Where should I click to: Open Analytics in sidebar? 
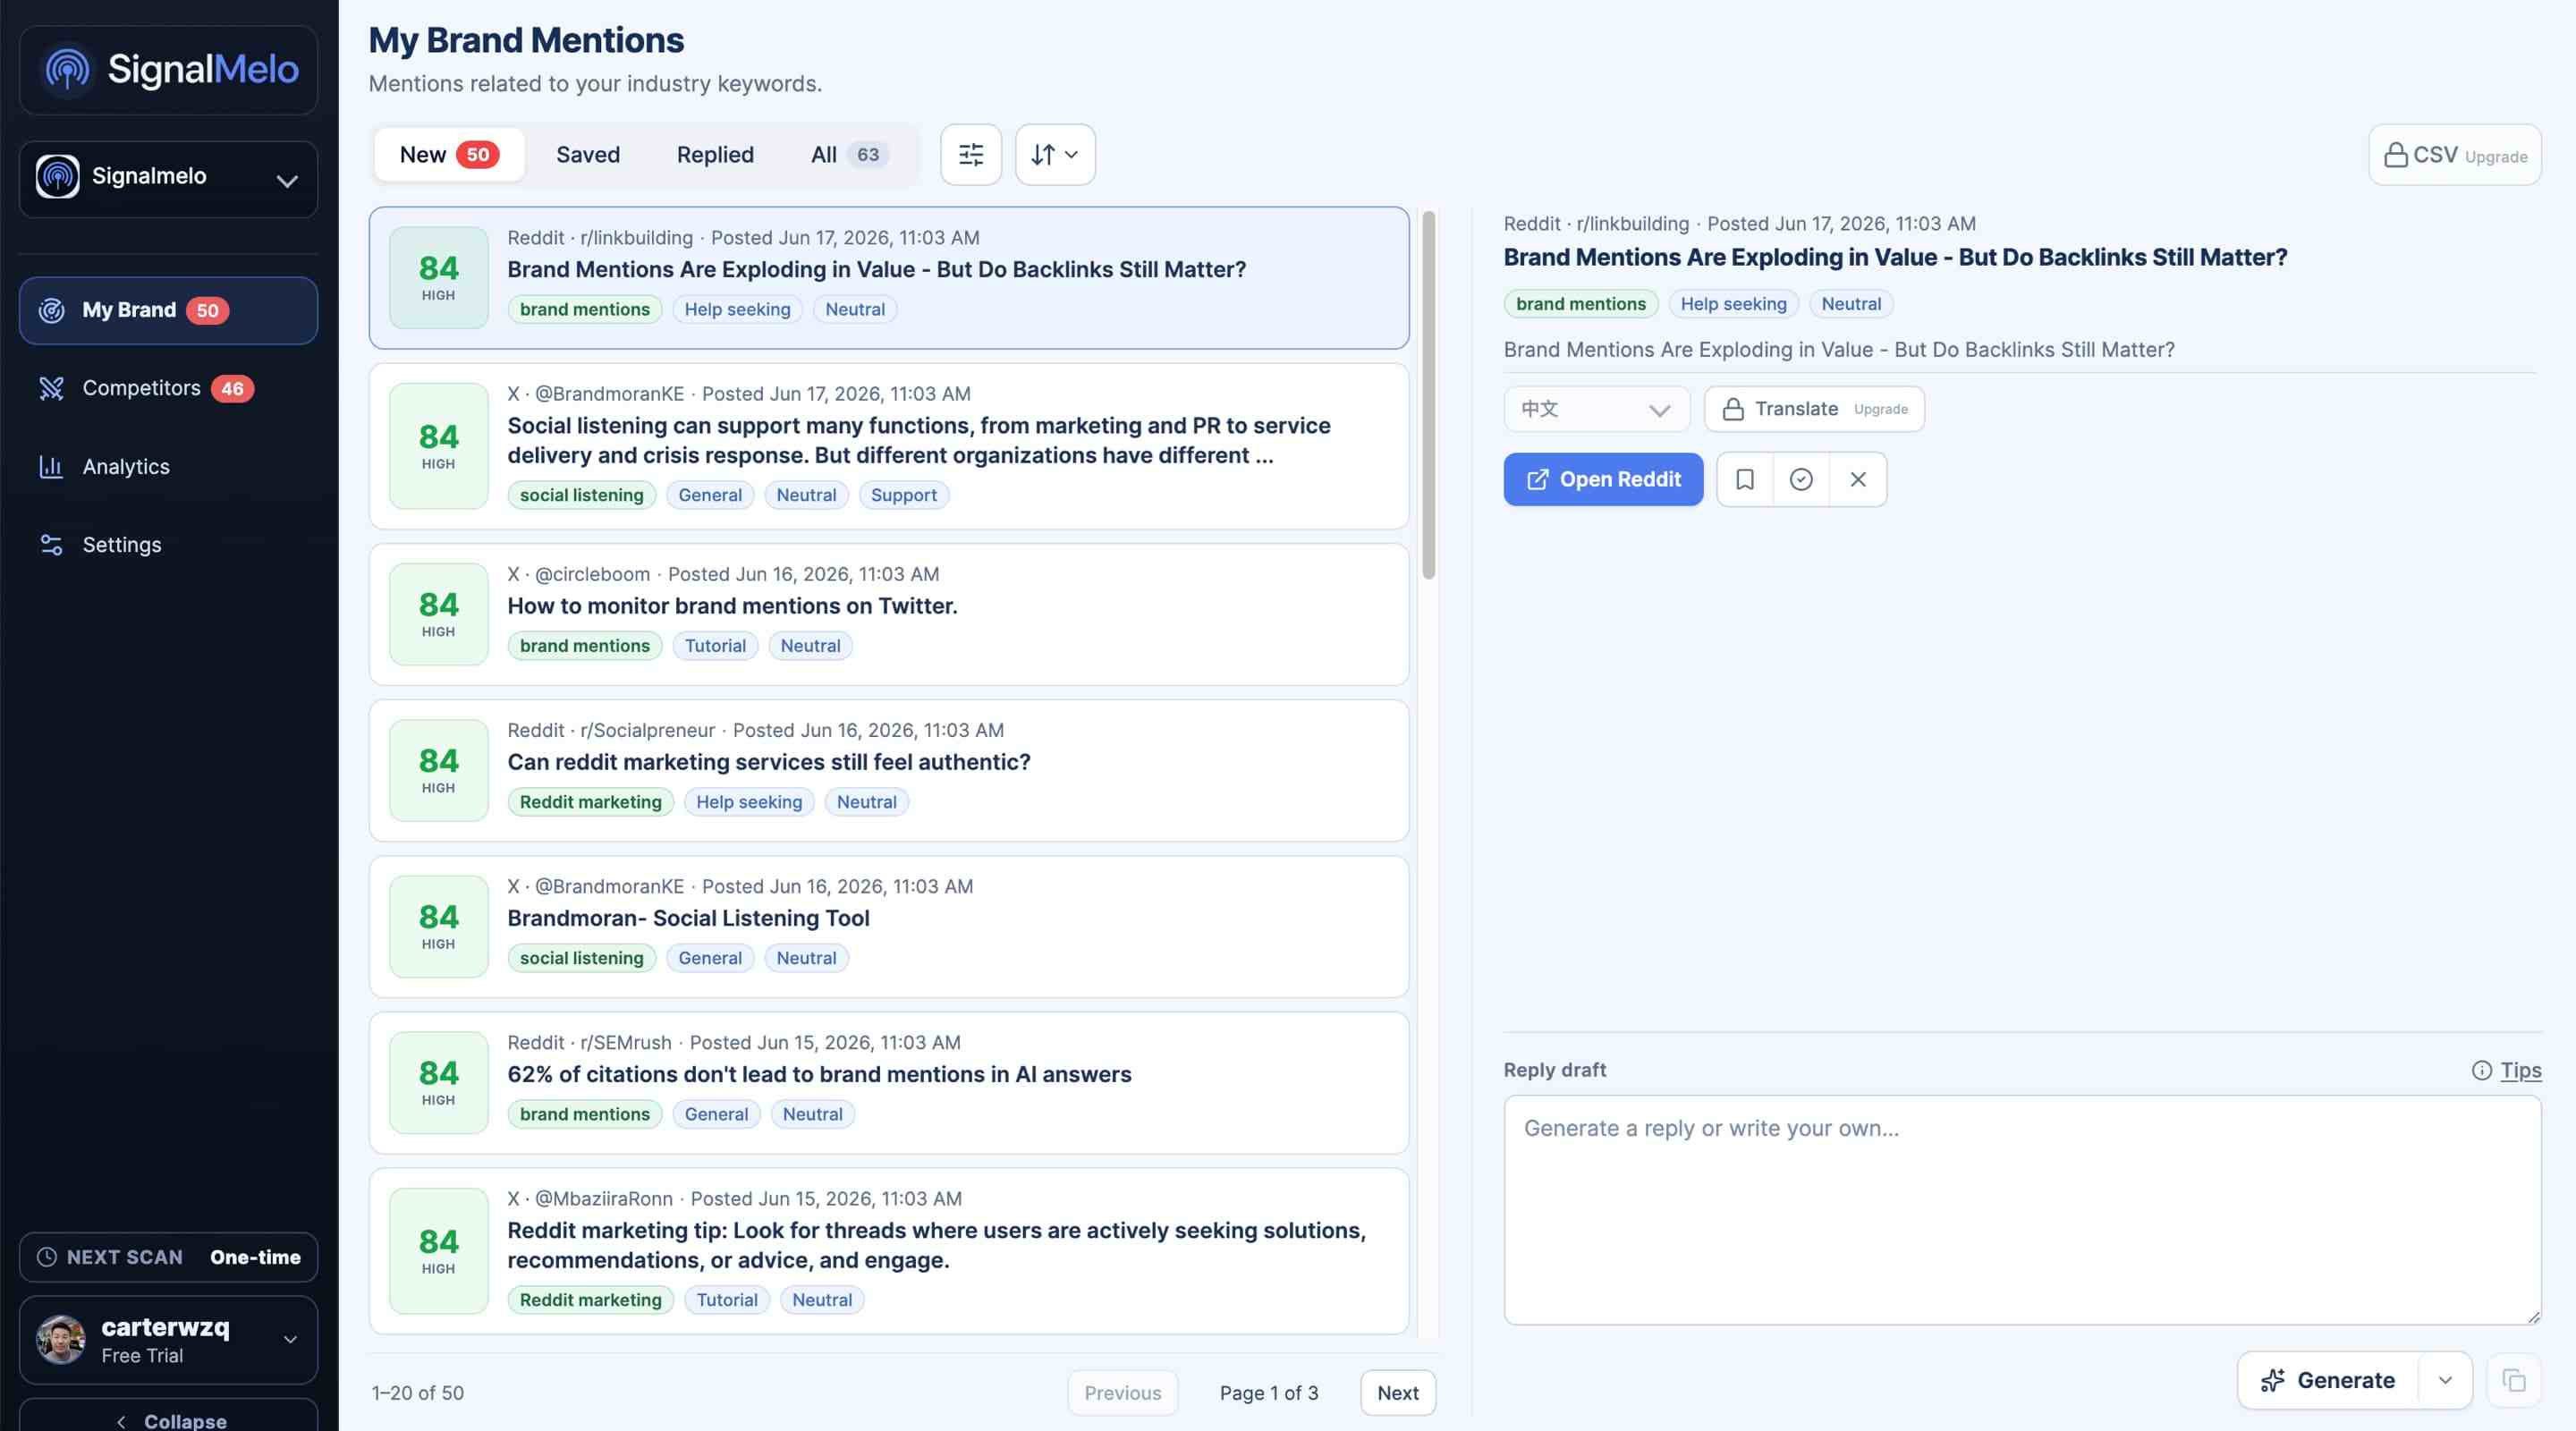pos(168,467)
